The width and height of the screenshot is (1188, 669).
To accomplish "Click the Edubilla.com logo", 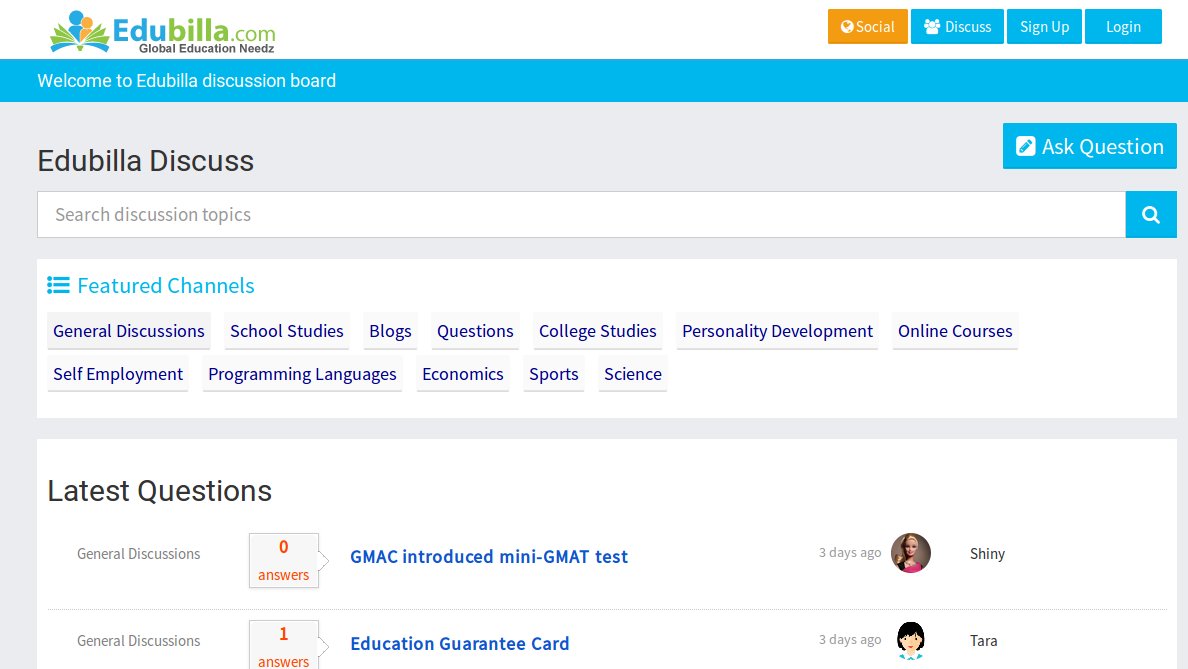I will [x=162, y=32].
